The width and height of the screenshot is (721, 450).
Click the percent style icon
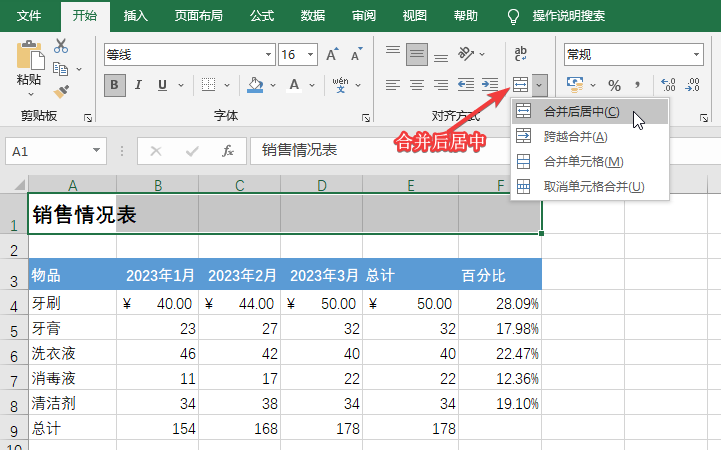point(614,85)
